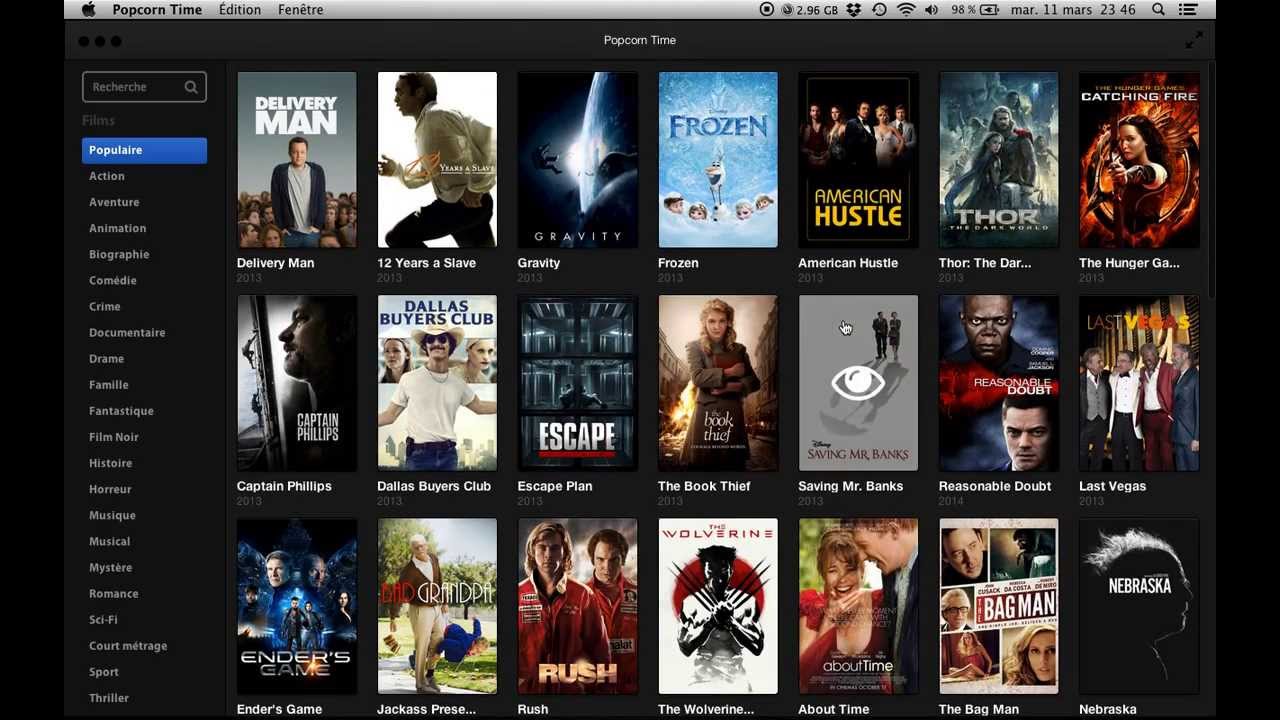Open the Delivery Man poster

(297, 160)
